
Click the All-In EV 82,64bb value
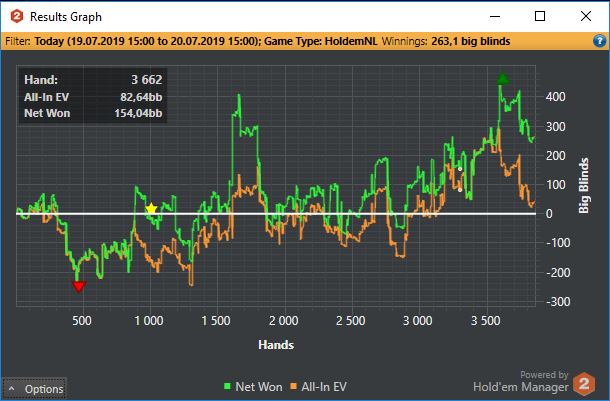click(x=141, y=97)
